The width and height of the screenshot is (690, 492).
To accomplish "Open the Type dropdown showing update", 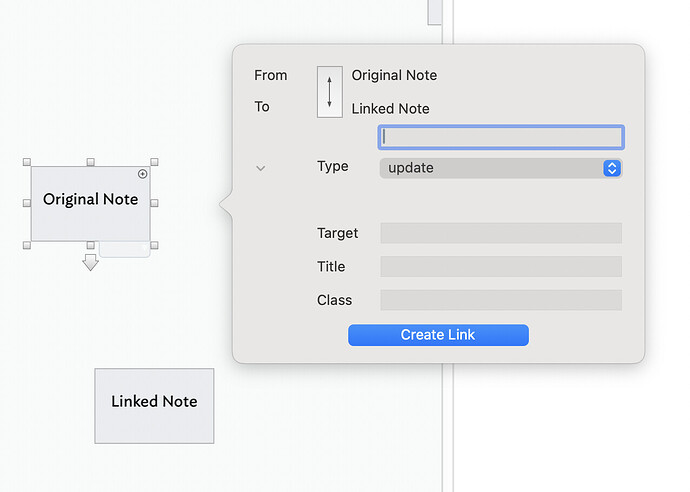I will point(490,168).
